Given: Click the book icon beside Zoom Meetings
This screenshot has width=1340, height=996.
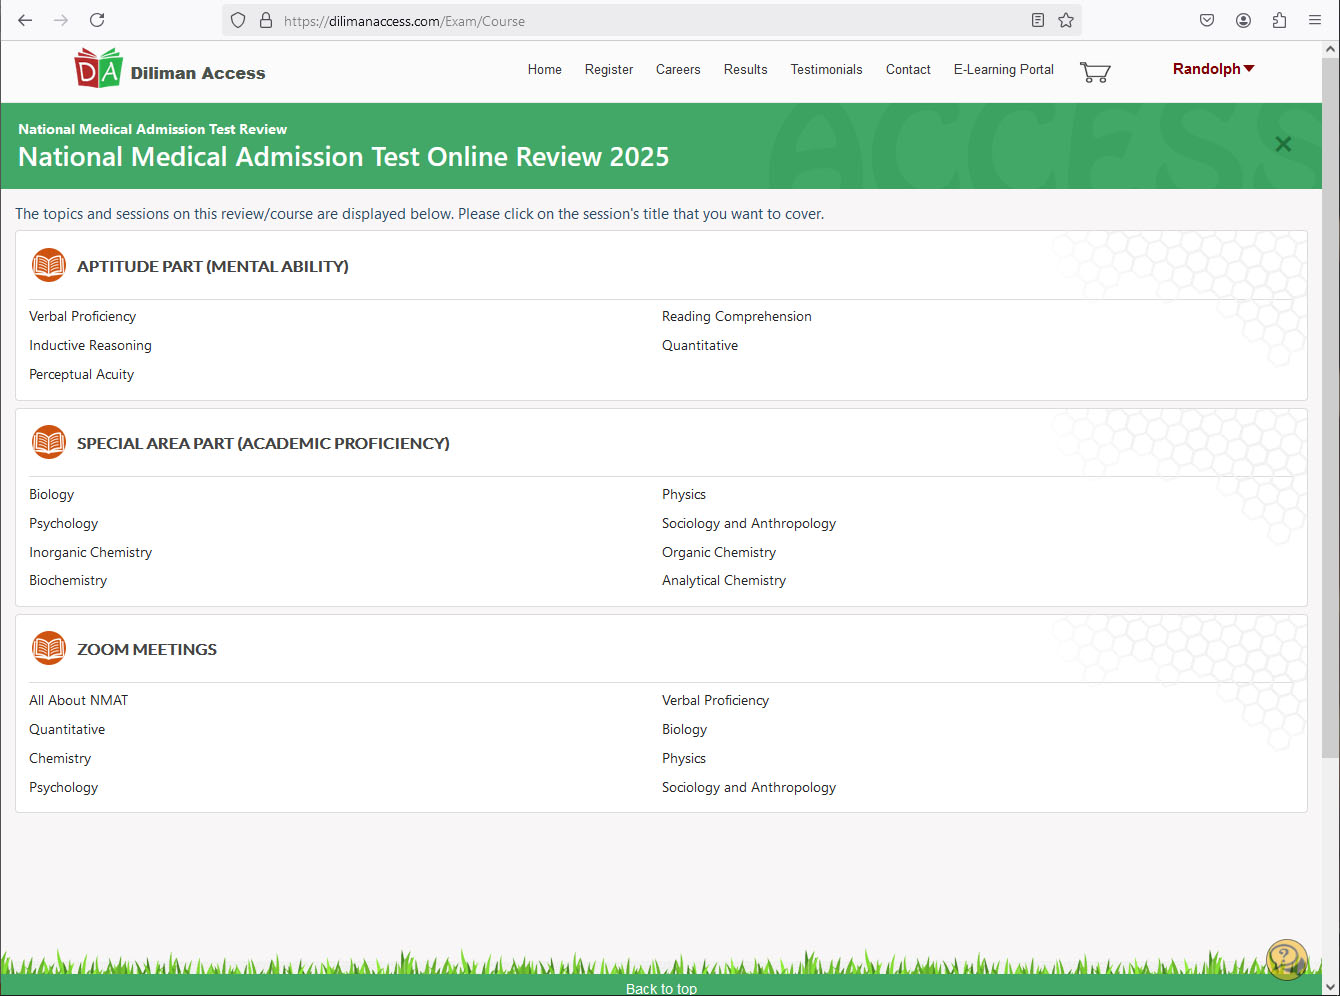Looking at the screenshot, I should [x=49, y=649].
